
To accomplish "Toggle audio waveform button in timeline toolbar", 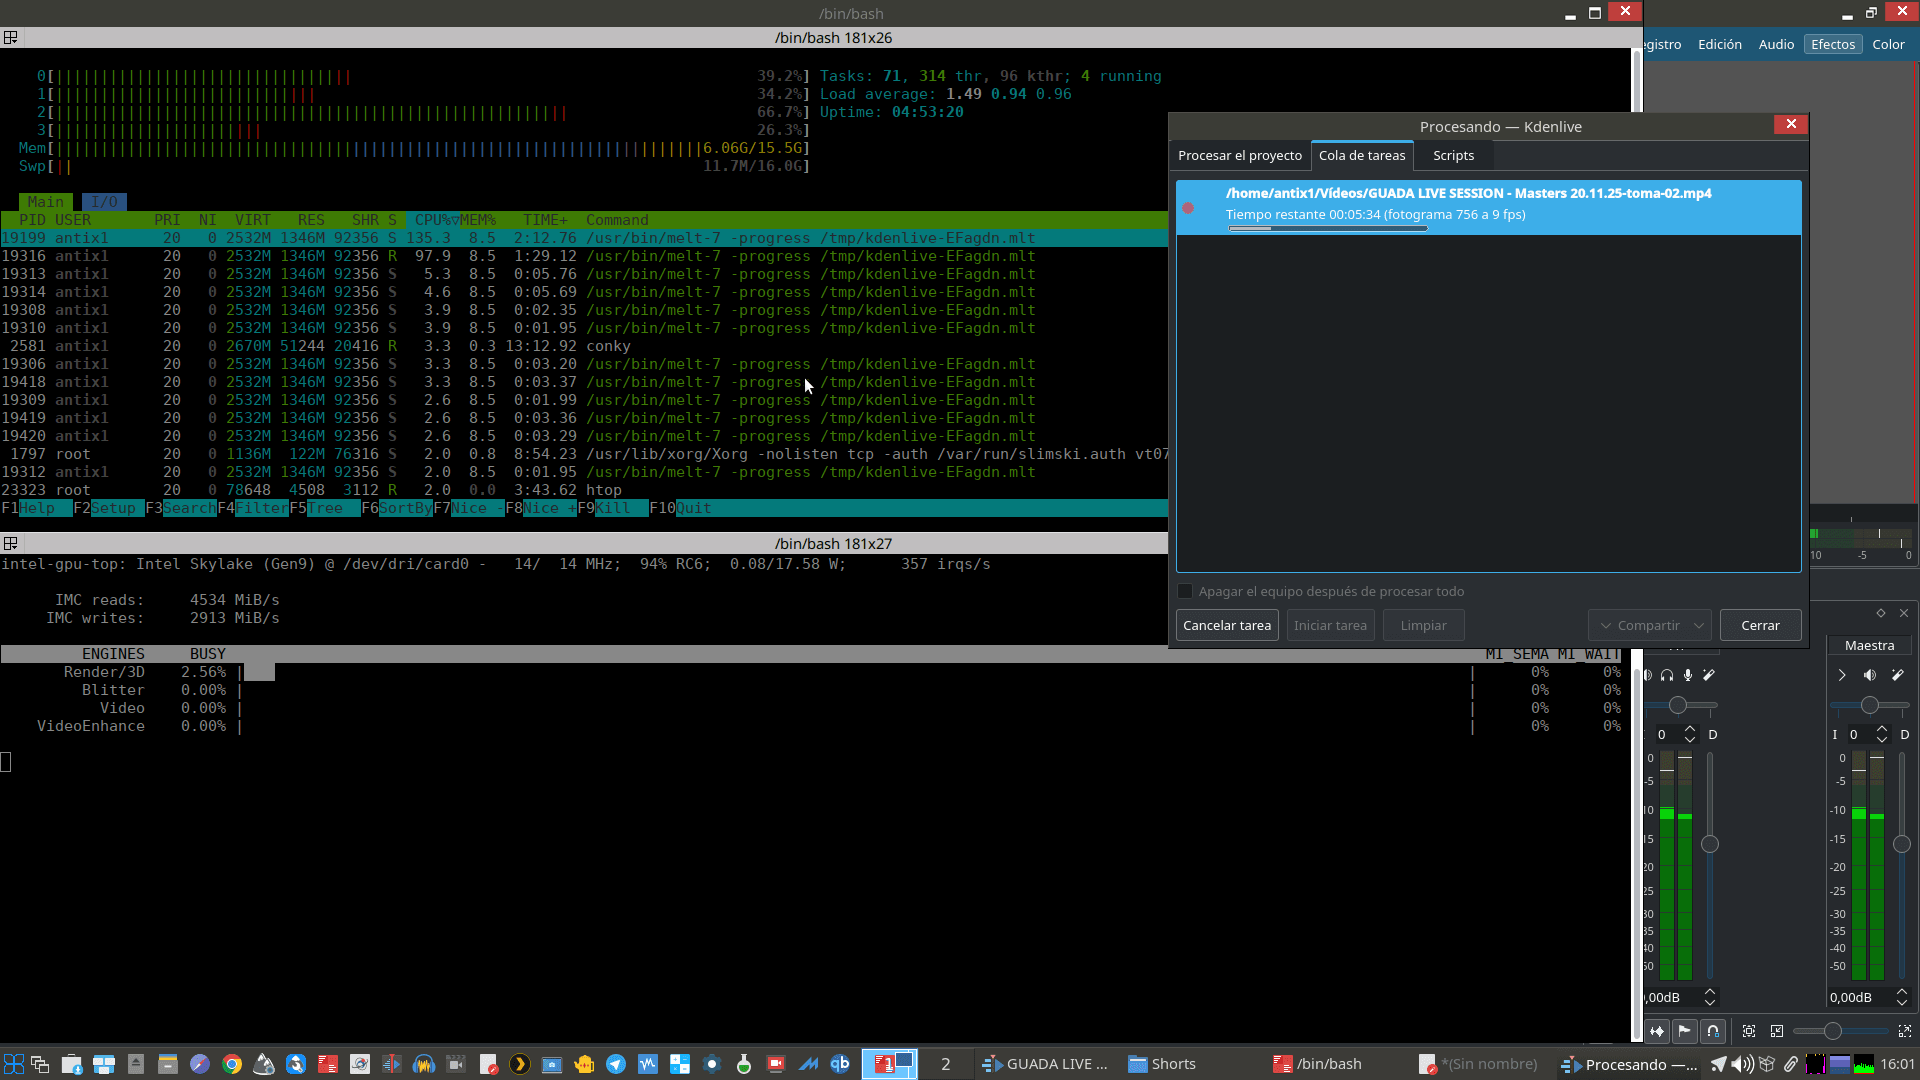I will (x=1657, y=1031).
